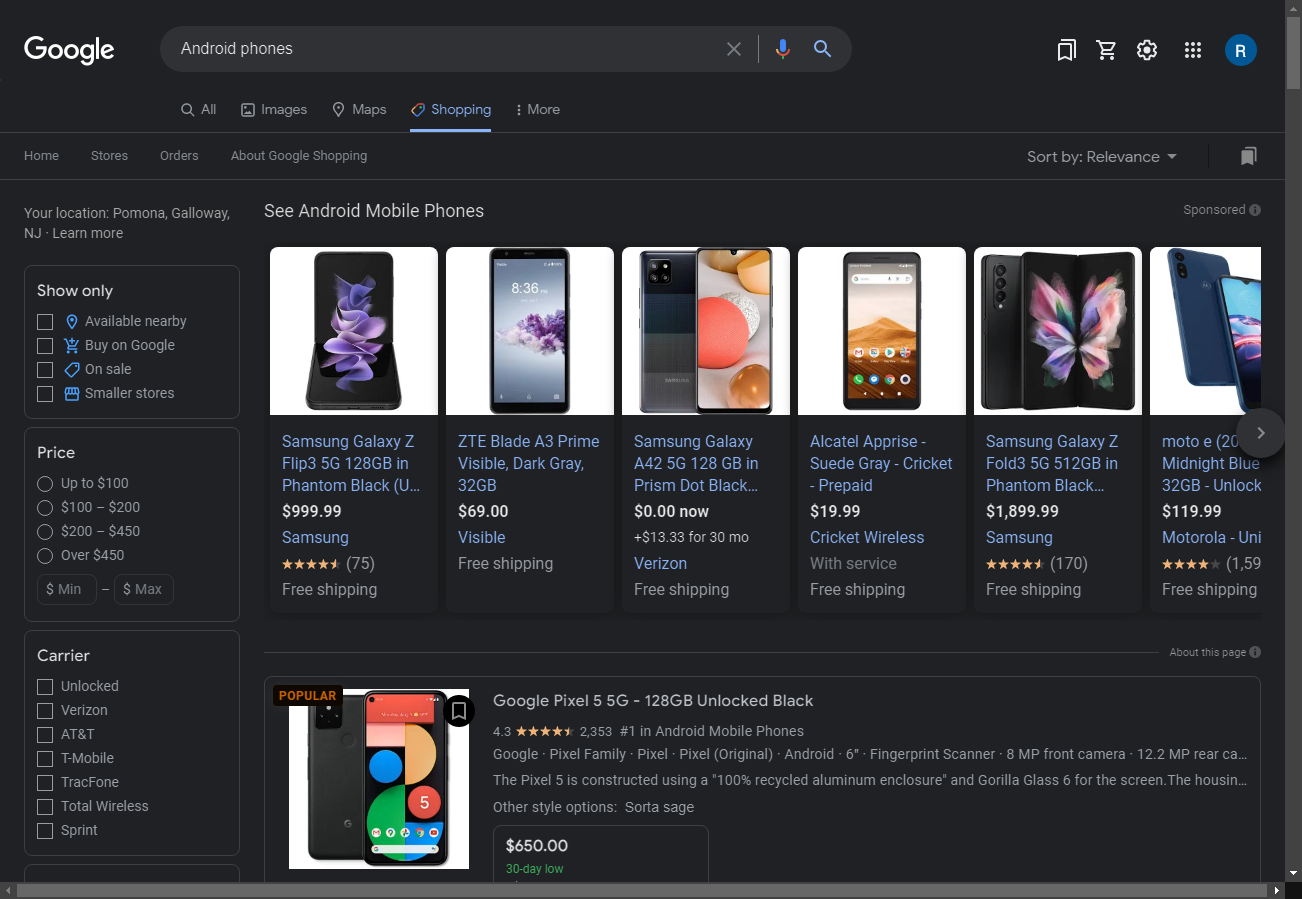Open the shopping cart icon
Screen dimensions: 1302x899
click(1106, 49)
